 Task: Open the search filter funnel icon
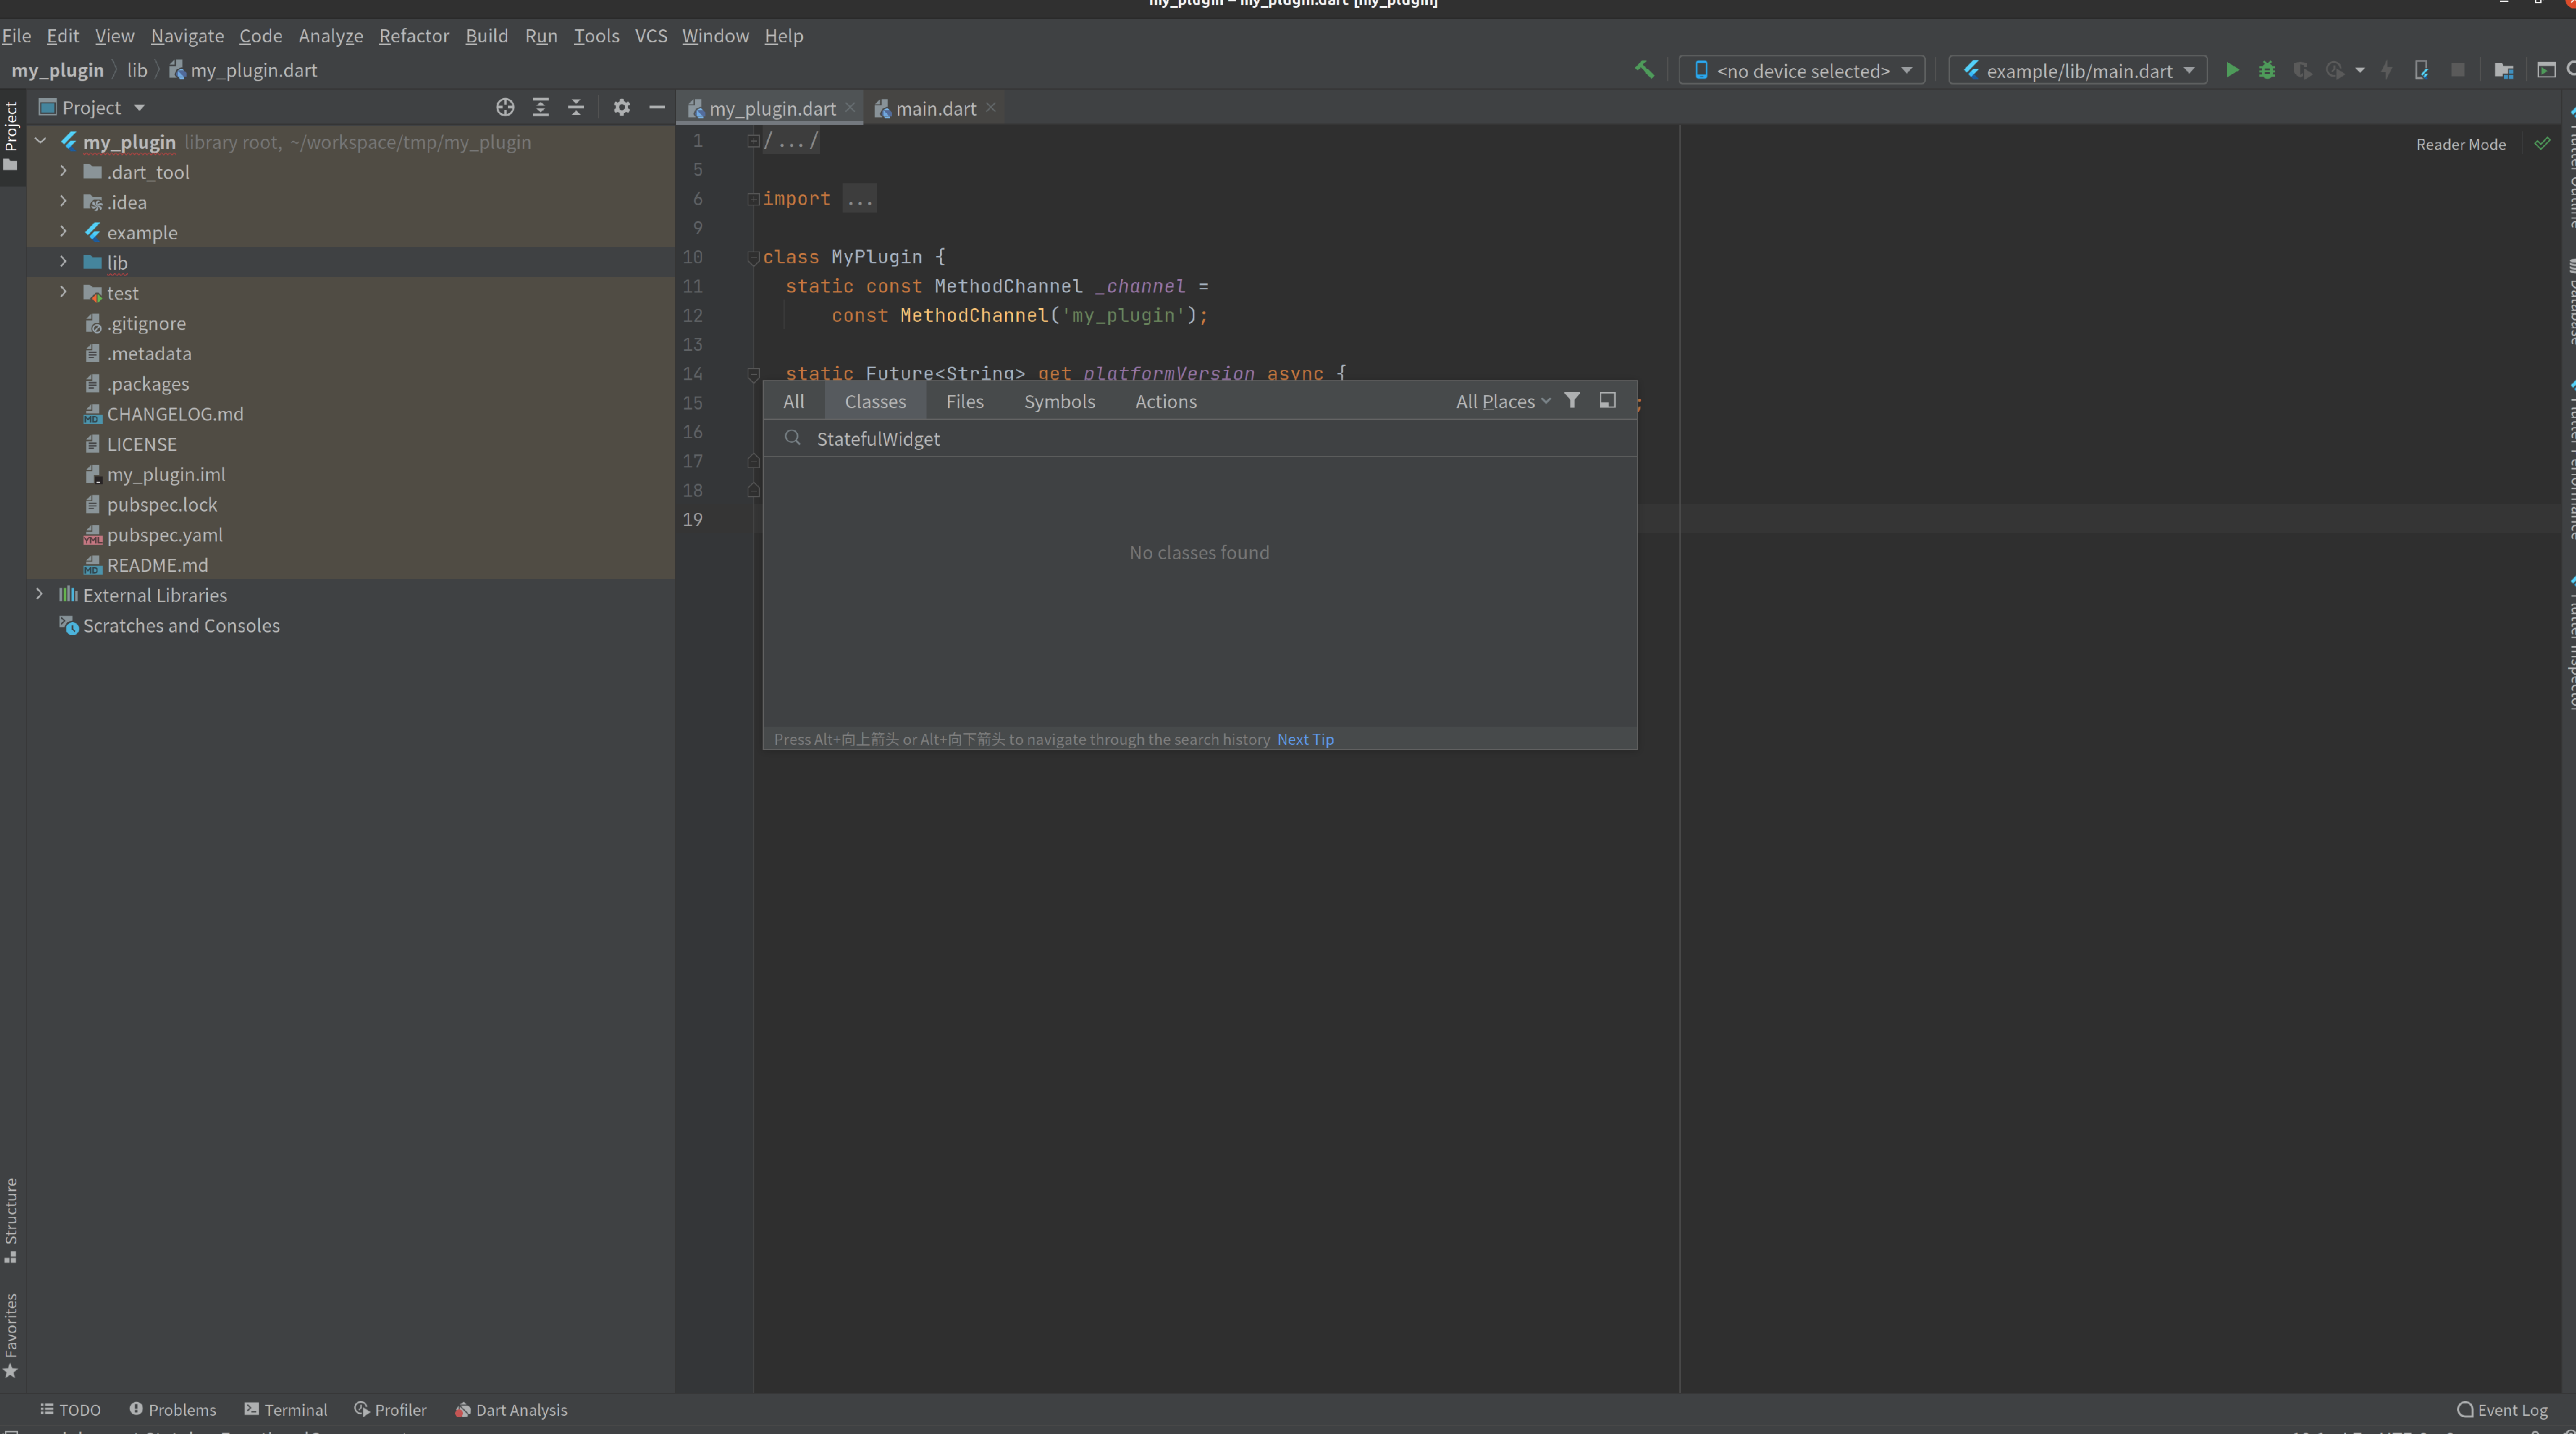tap(1573, 400)
